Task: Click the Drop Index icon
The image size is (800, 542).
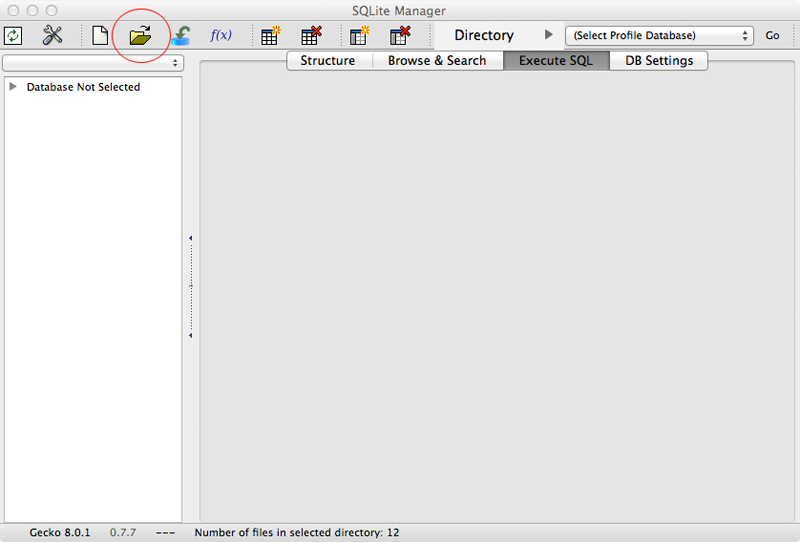Action: coord(400,36)
